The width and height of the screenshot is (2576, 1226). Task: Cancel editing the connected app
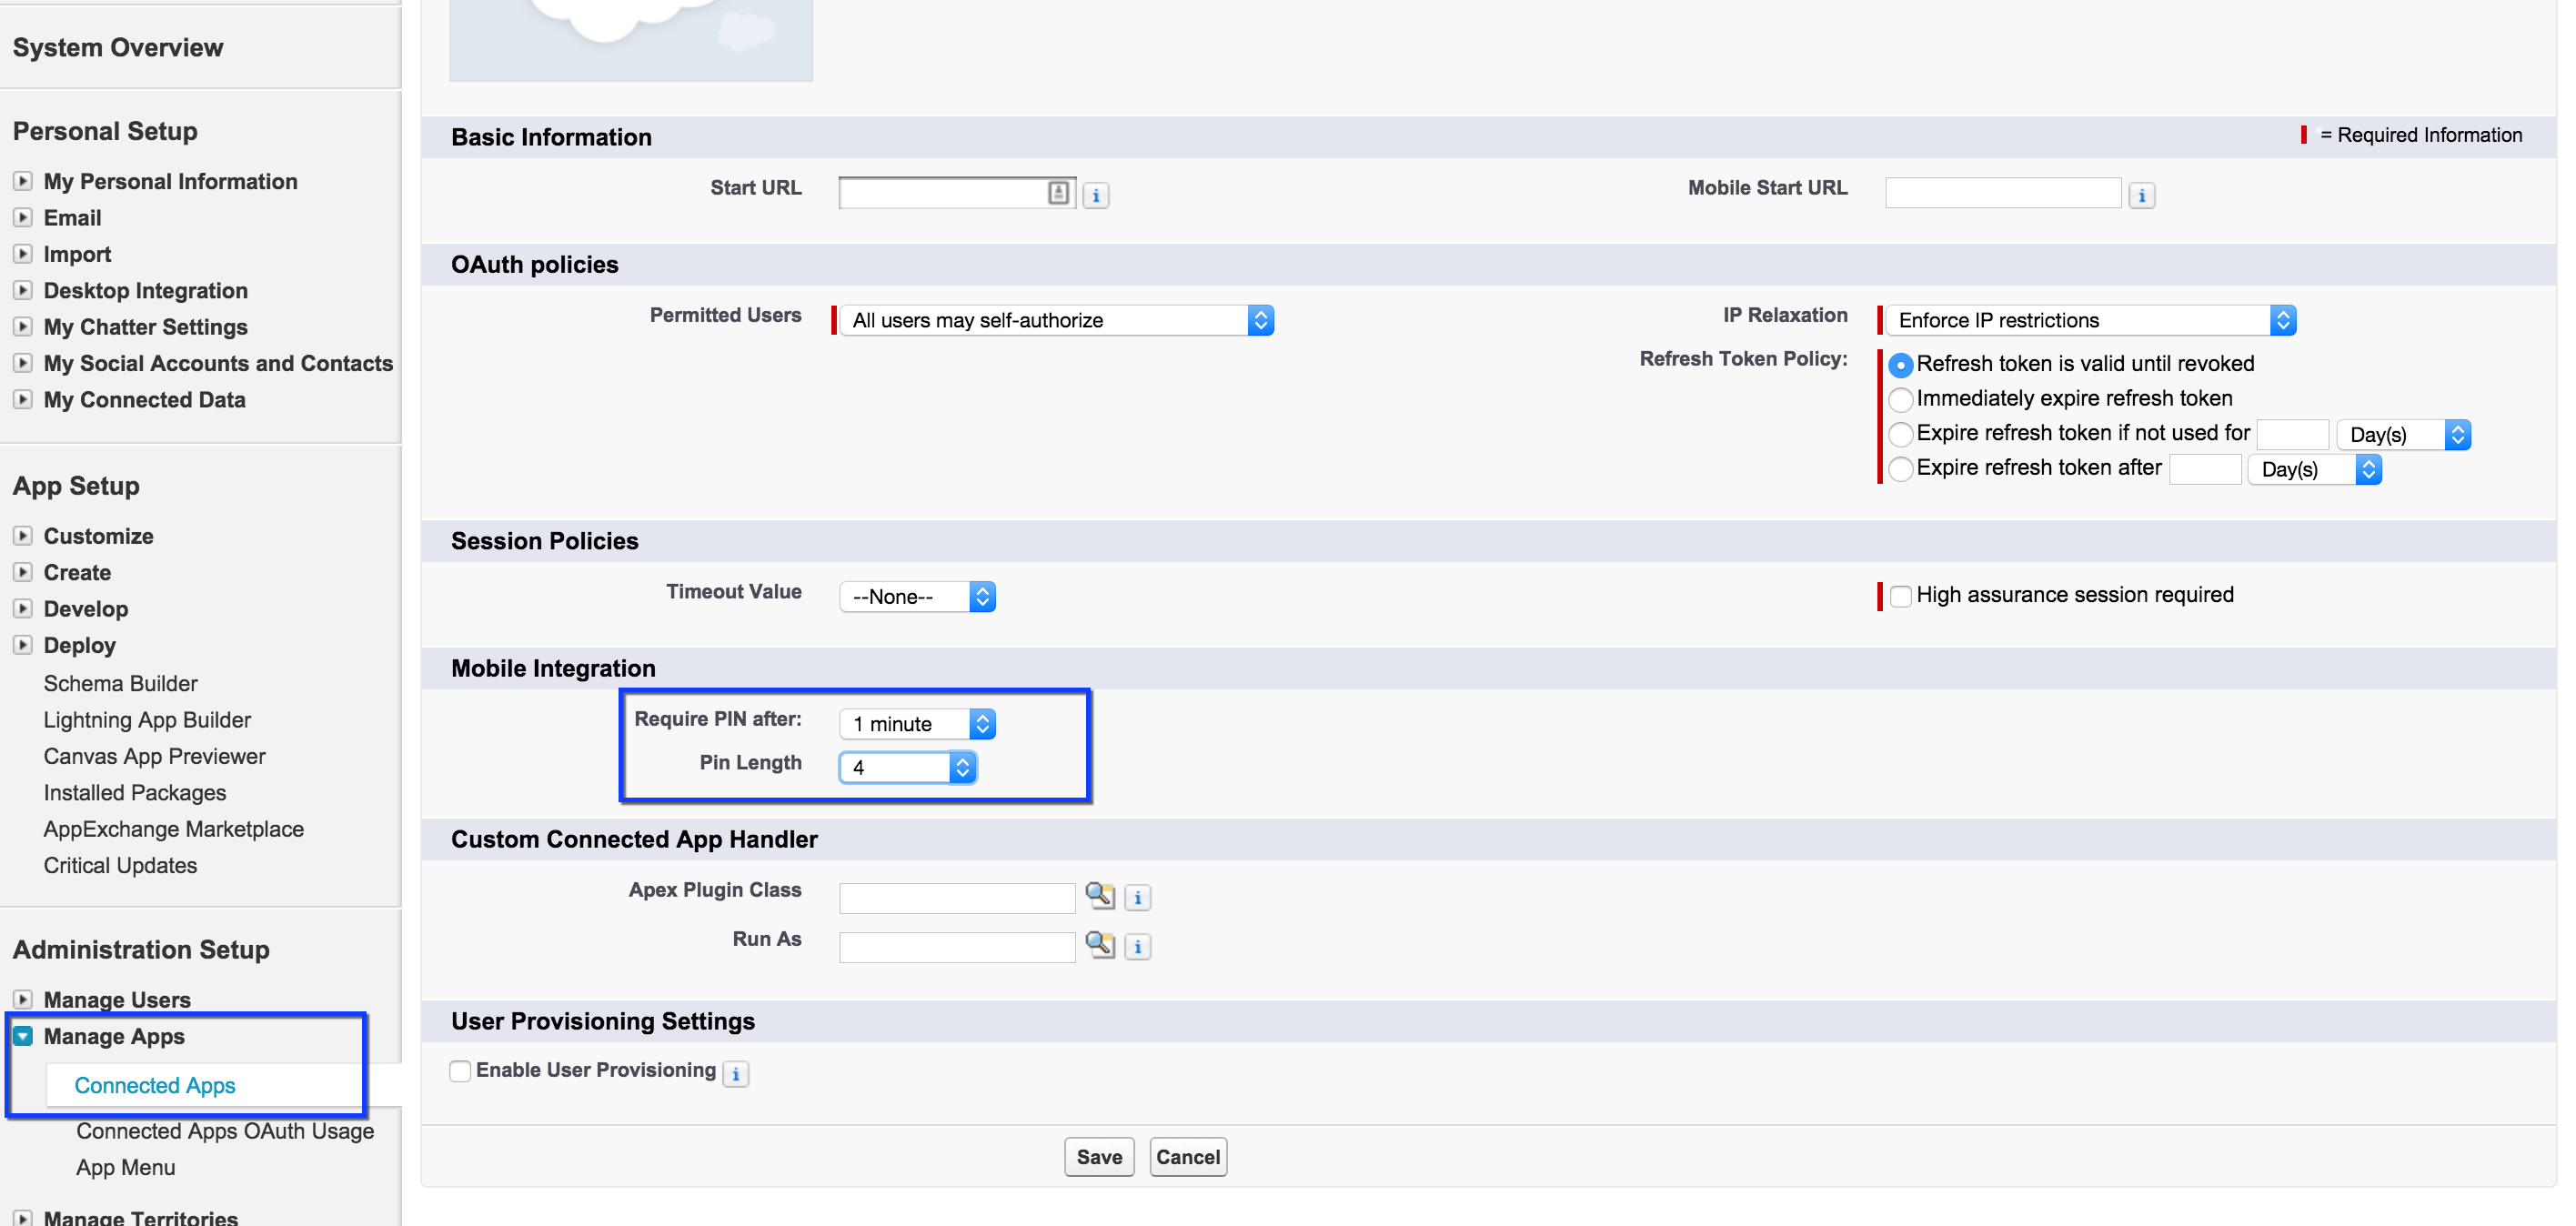click(1188, 1157)
